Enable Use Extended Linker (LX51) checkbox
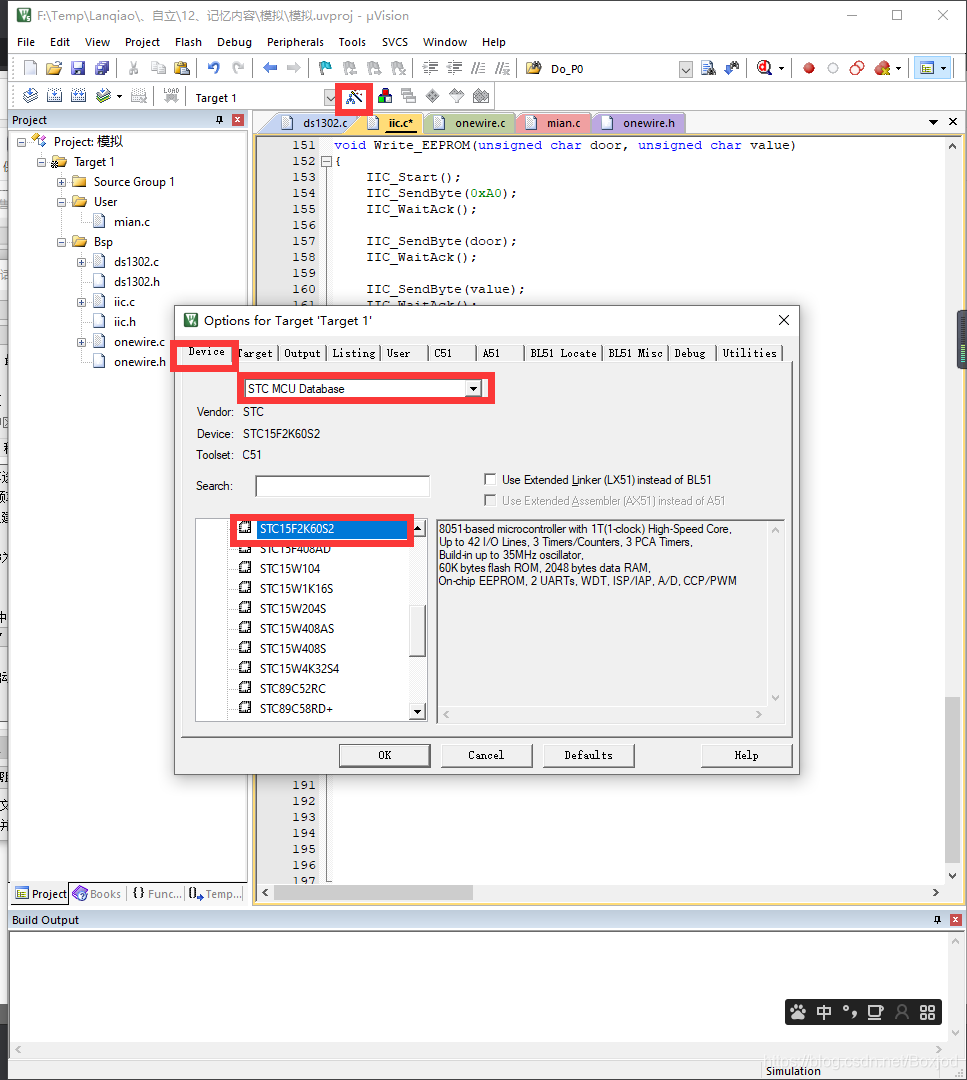 [x=490, y=479]
